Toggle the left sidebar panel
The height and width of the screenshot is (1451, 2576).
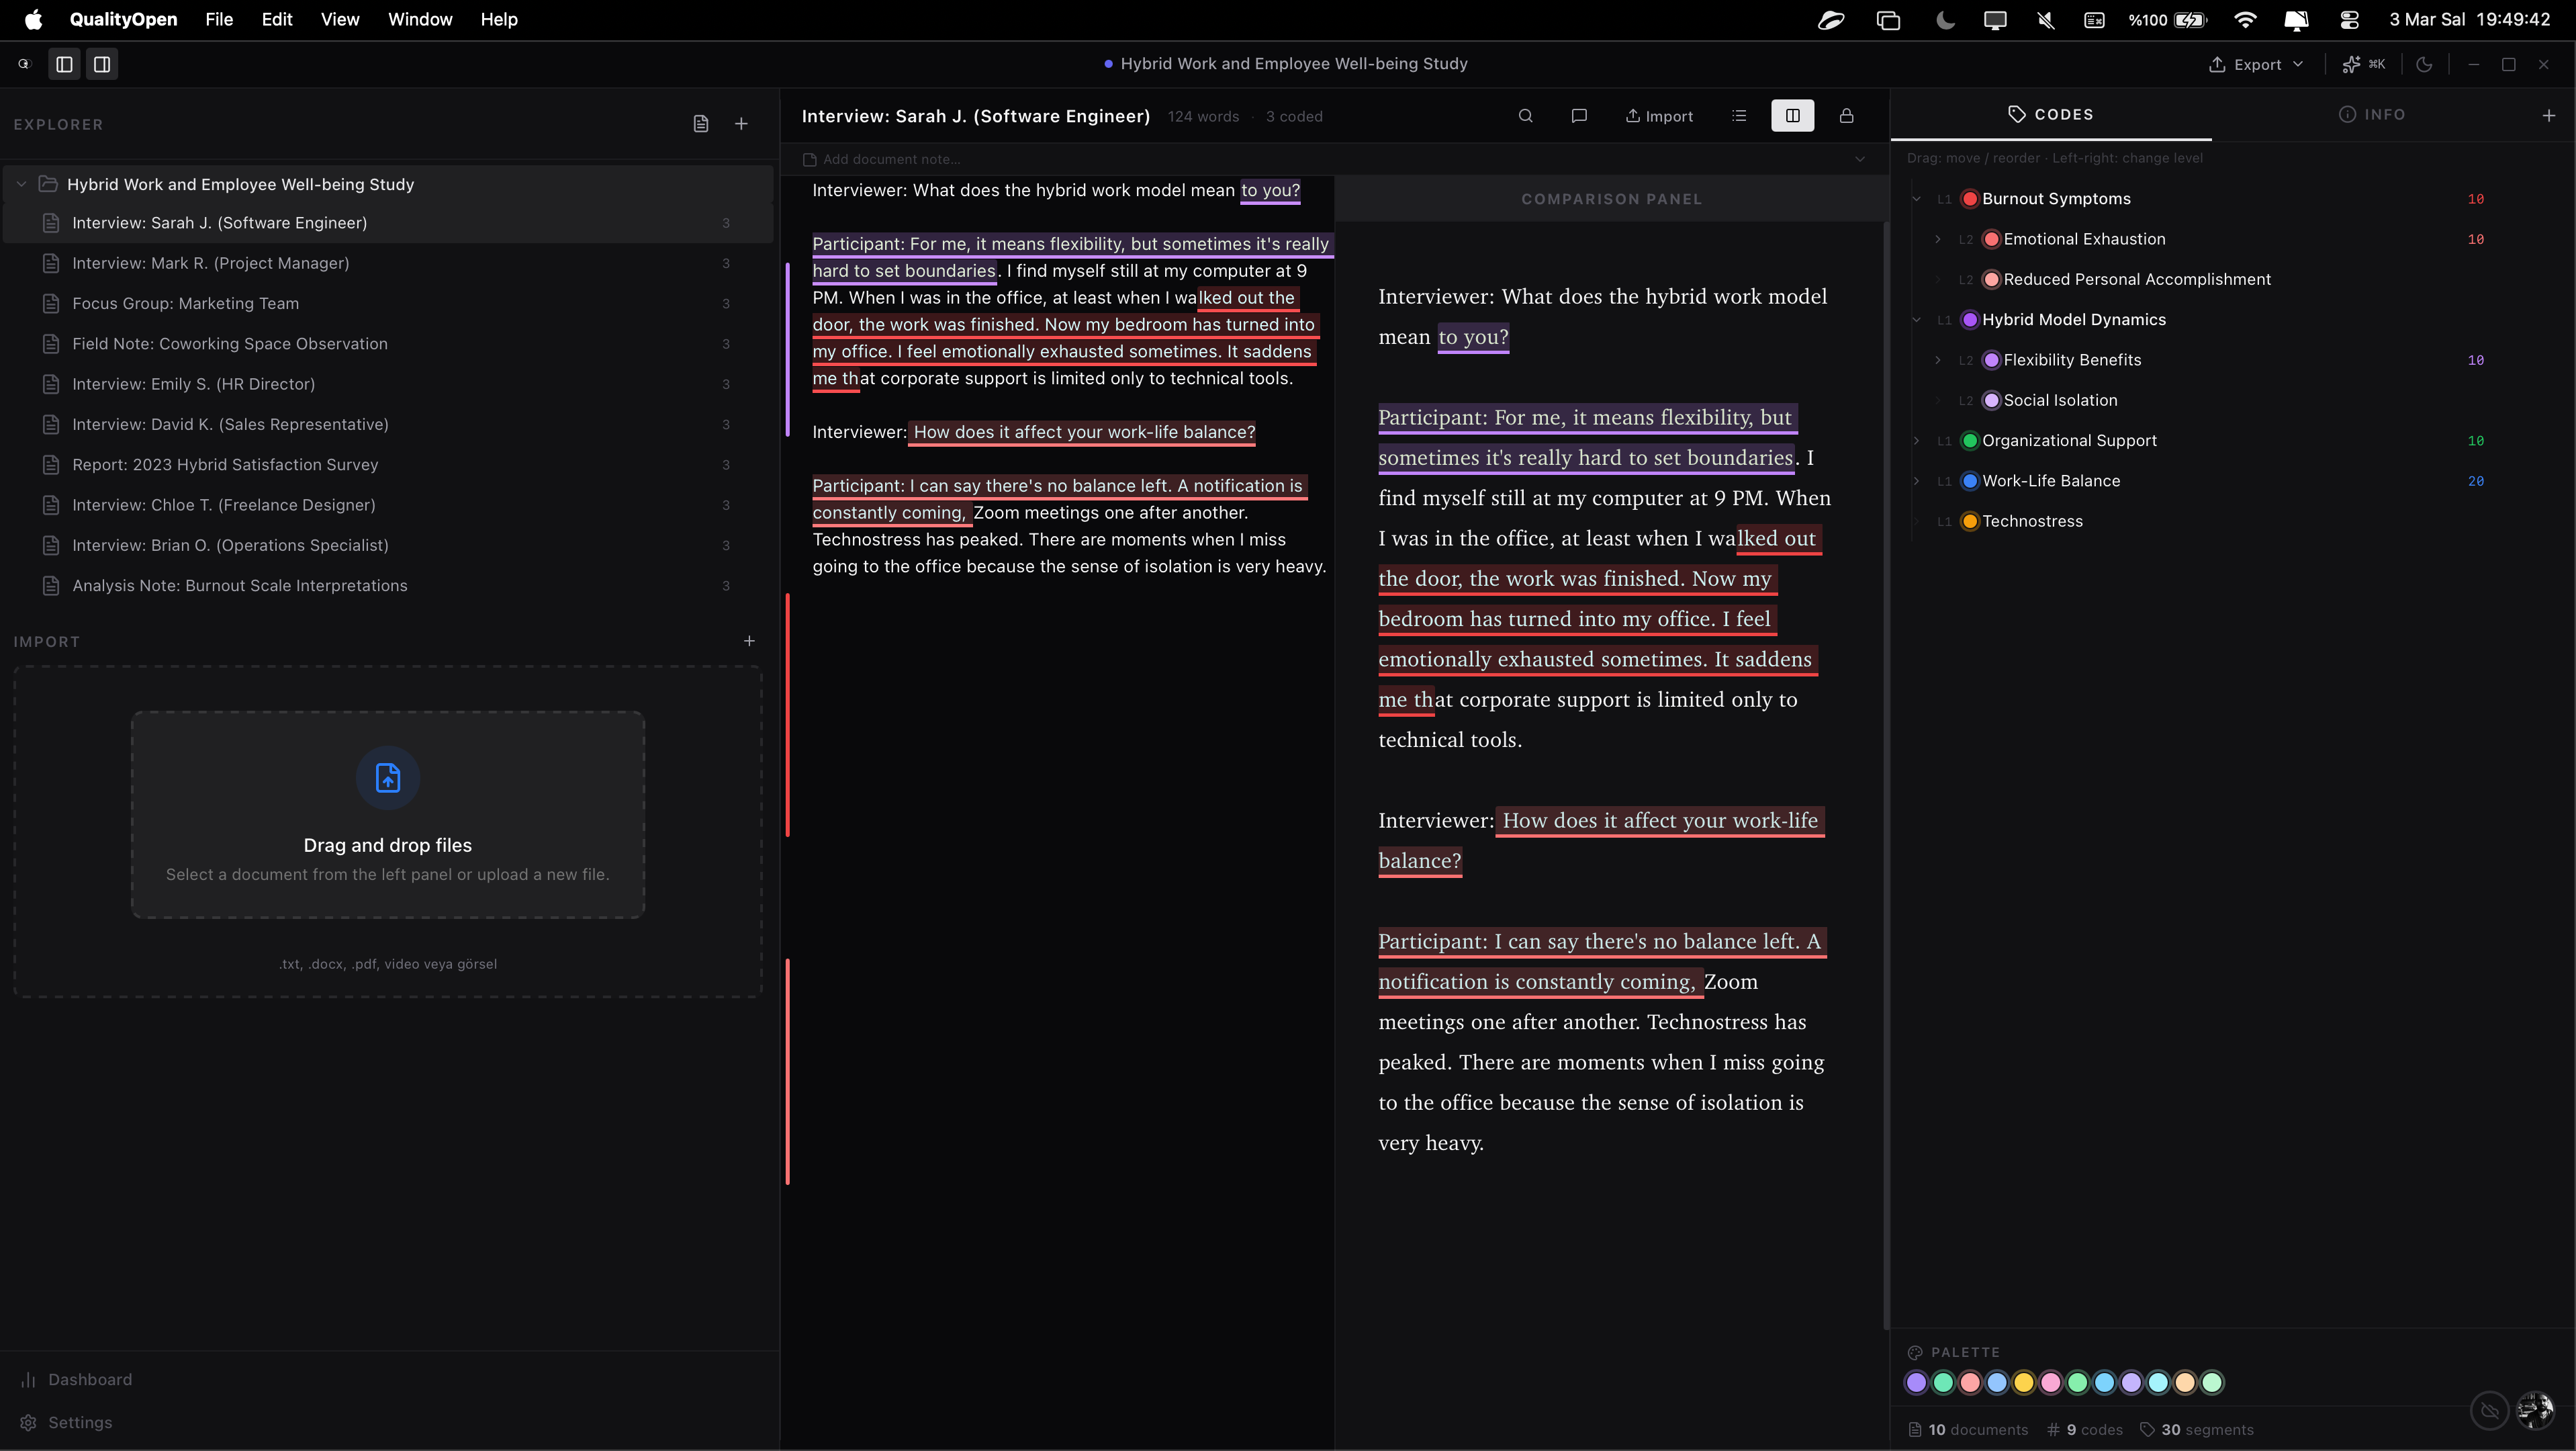64,64
